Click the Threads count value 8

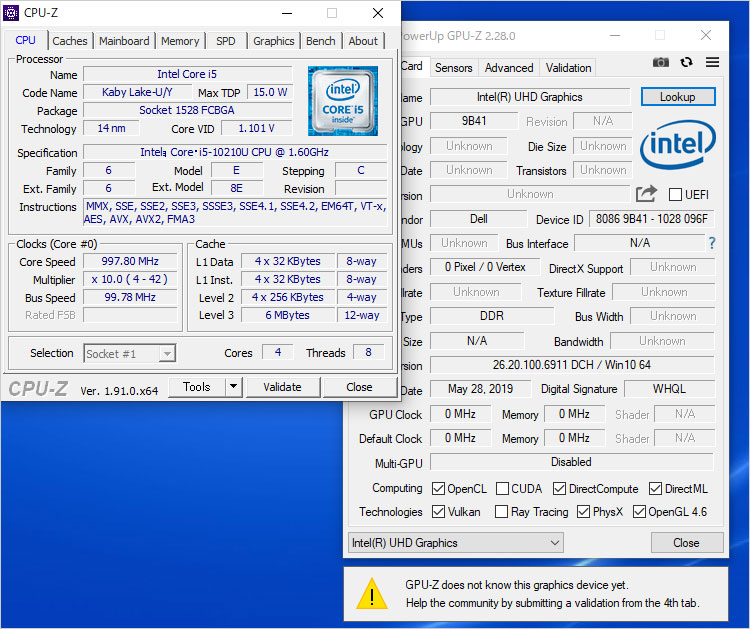pyautogui.click(x=368, y=353)
